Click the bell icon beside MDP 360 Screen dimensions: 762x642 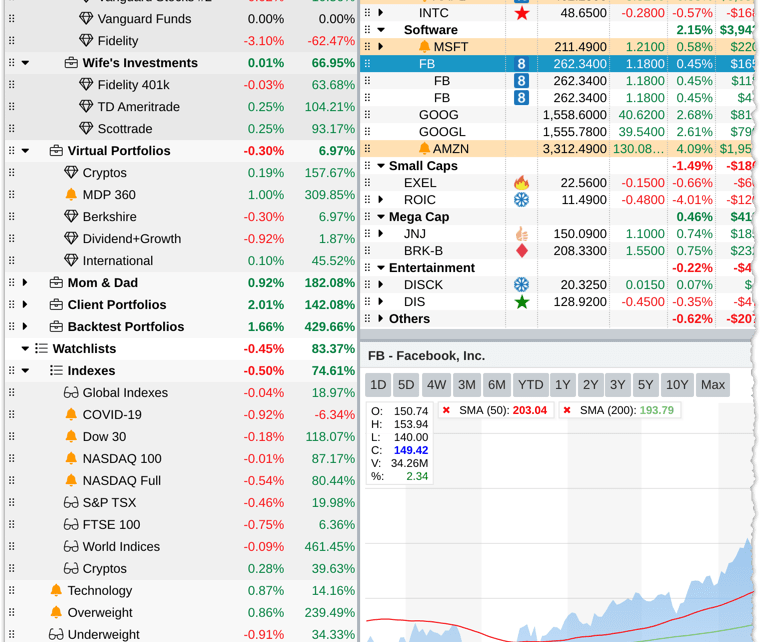pyautogui.click(x=71, y=194)
